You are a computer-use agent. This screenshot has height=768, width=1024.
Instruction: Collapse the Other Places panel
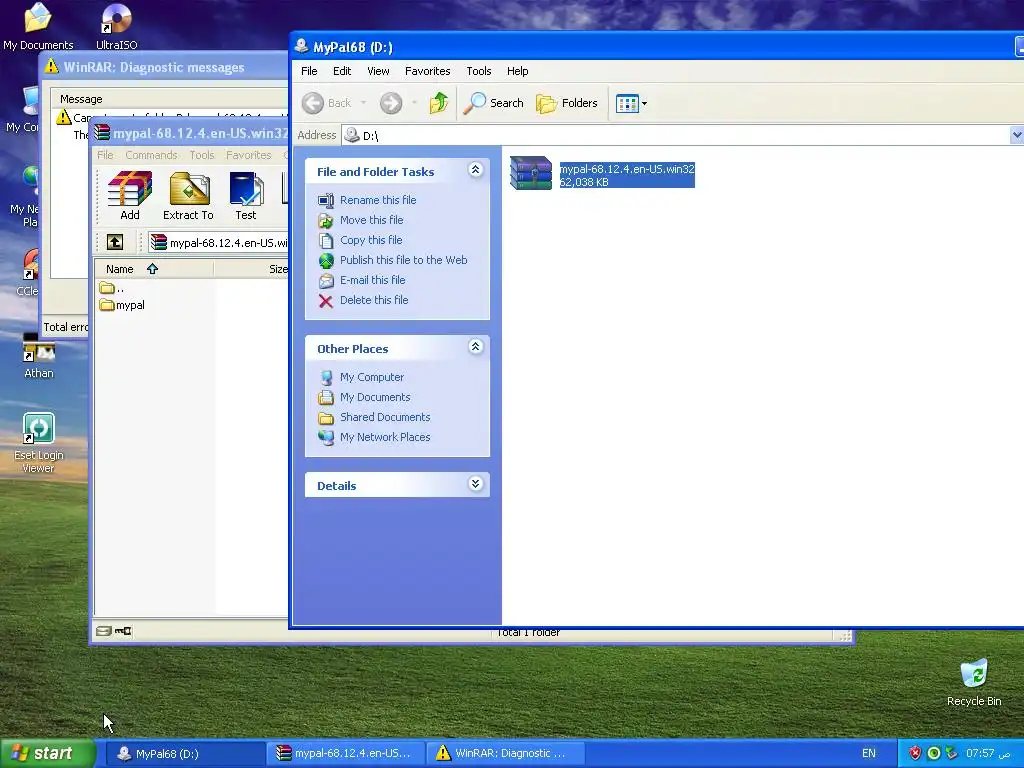tap(475, 347)
